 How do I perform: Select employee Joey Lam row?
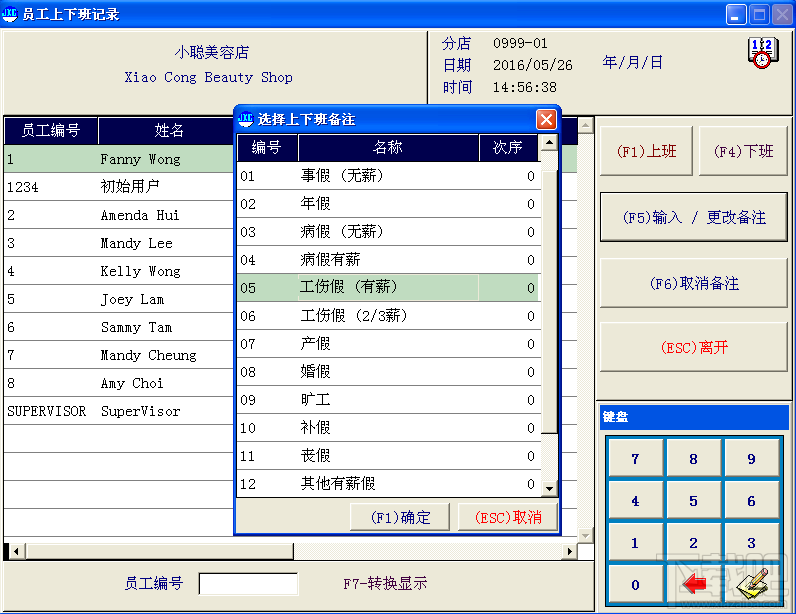coord(119,299)
